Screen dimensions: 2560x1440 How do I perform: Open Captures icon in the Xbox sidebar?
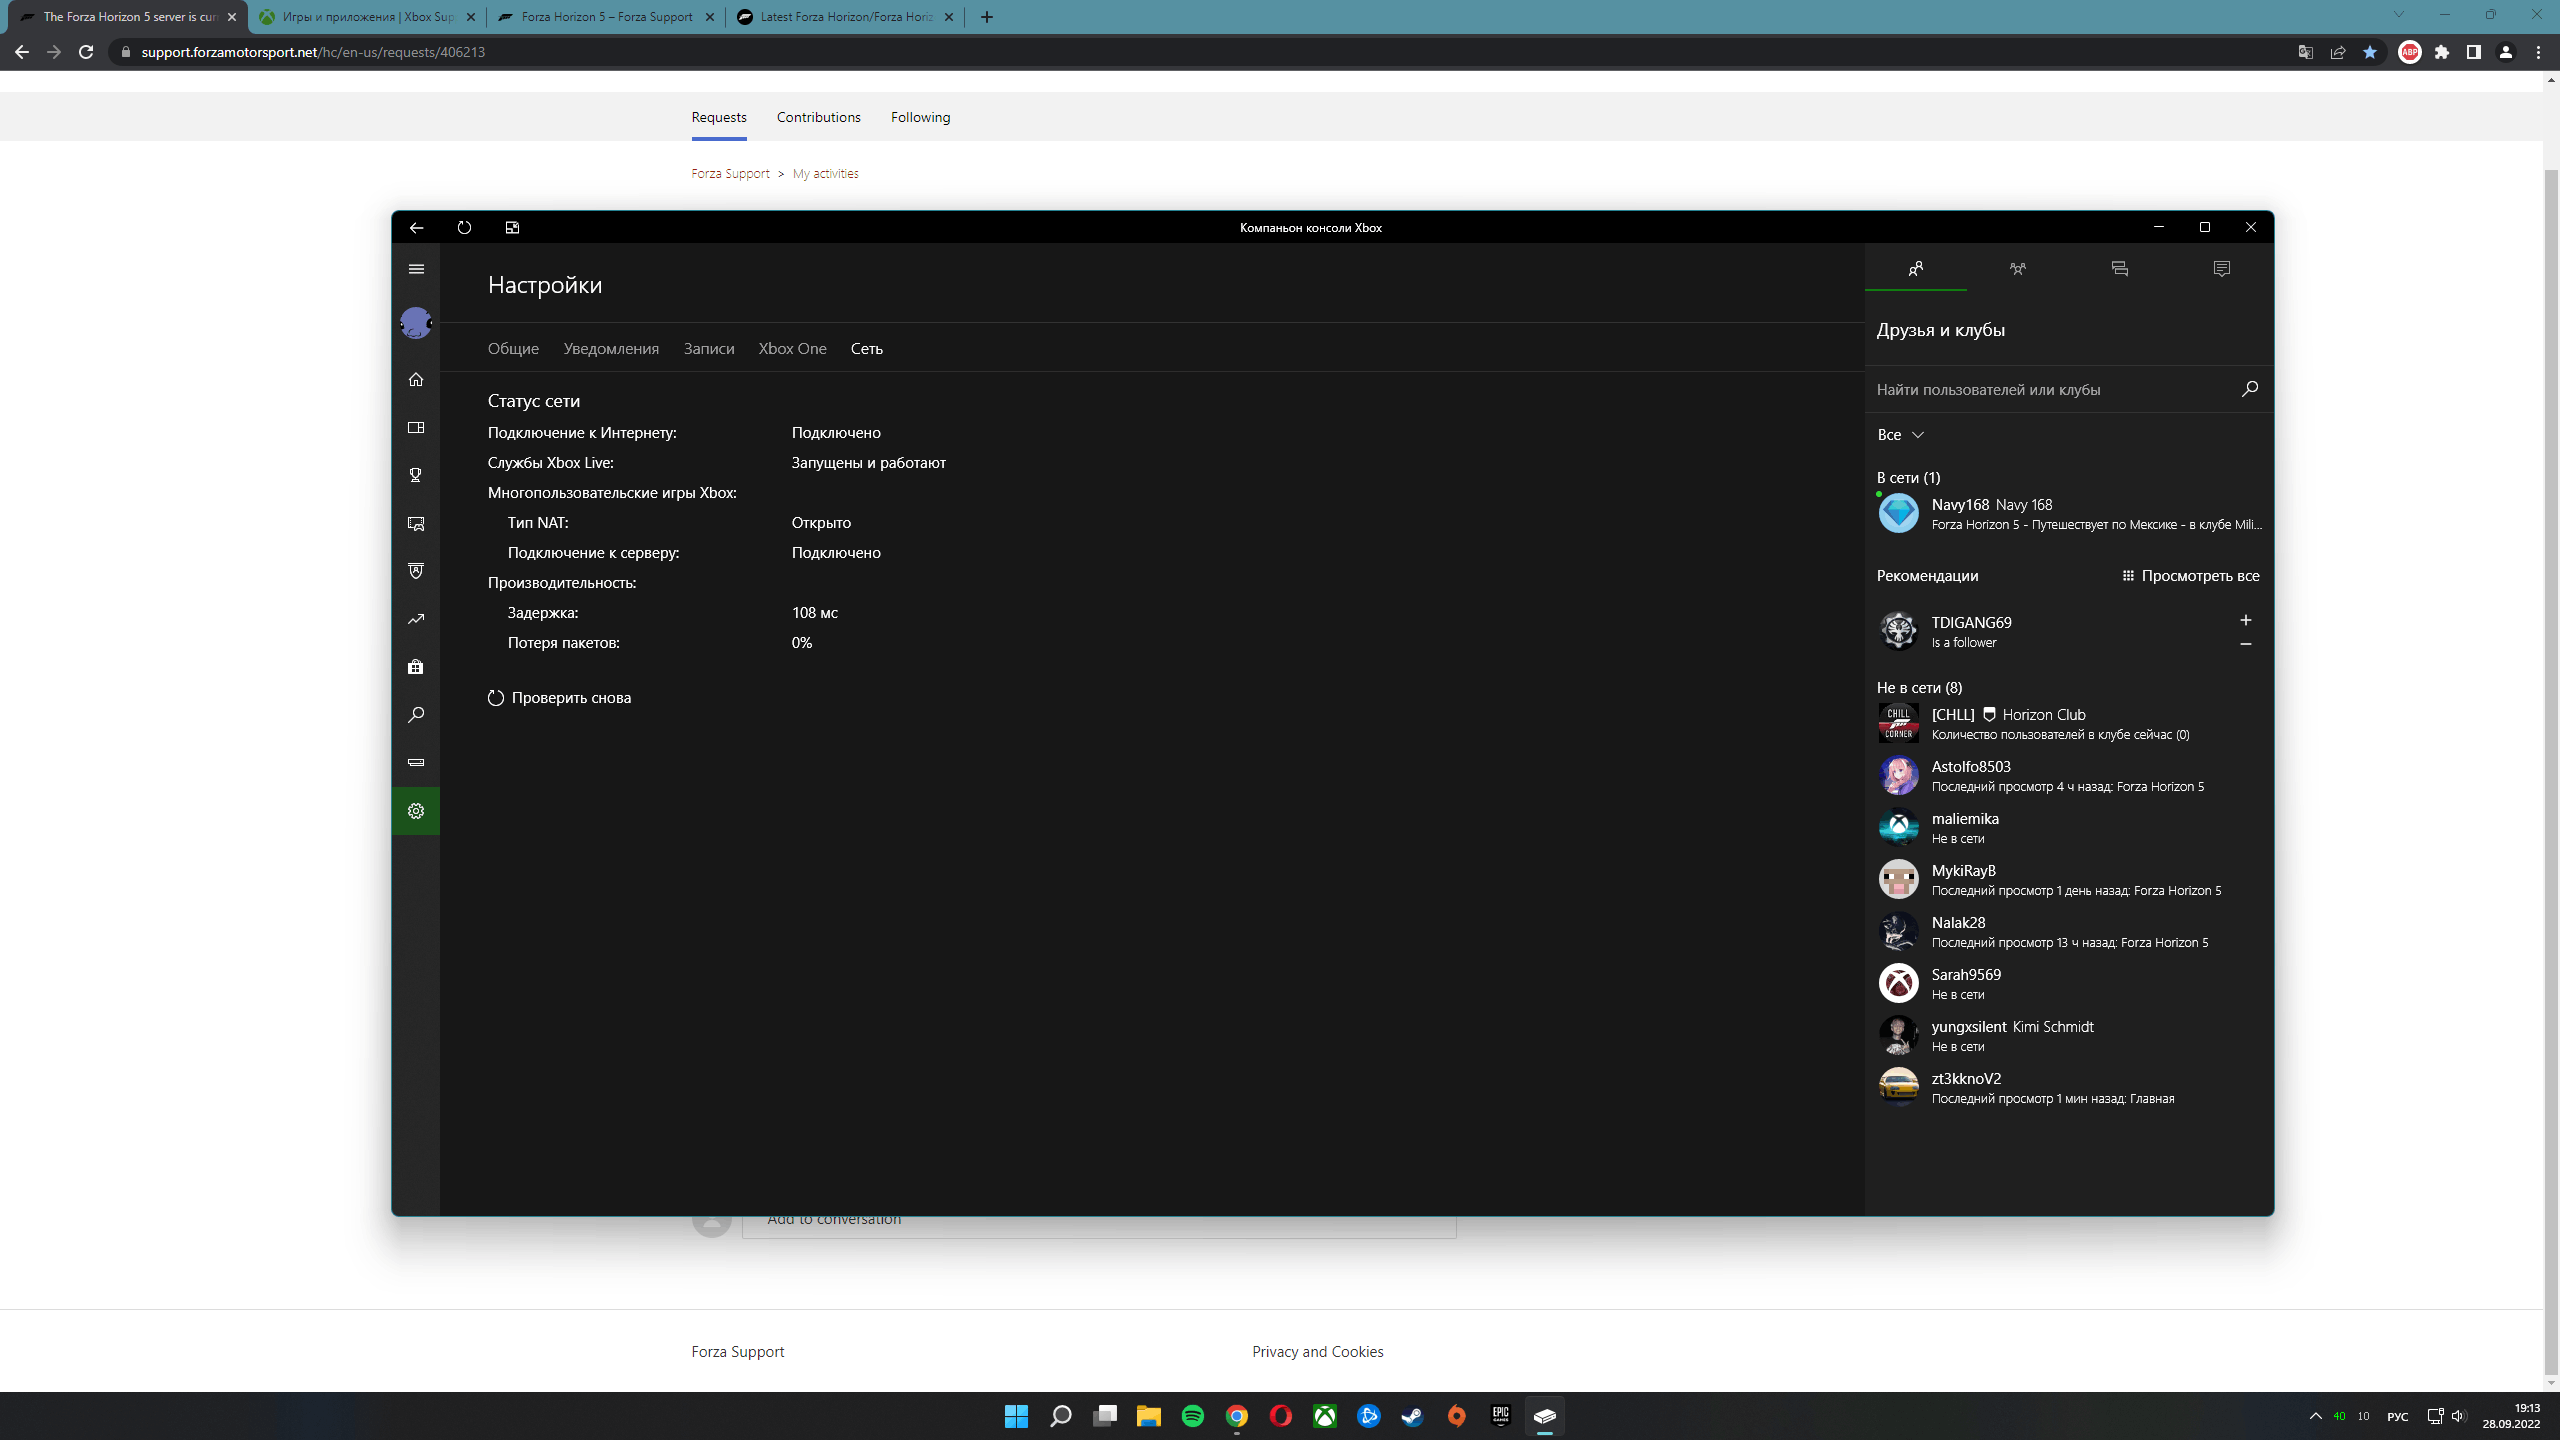[x=416, y=524]
